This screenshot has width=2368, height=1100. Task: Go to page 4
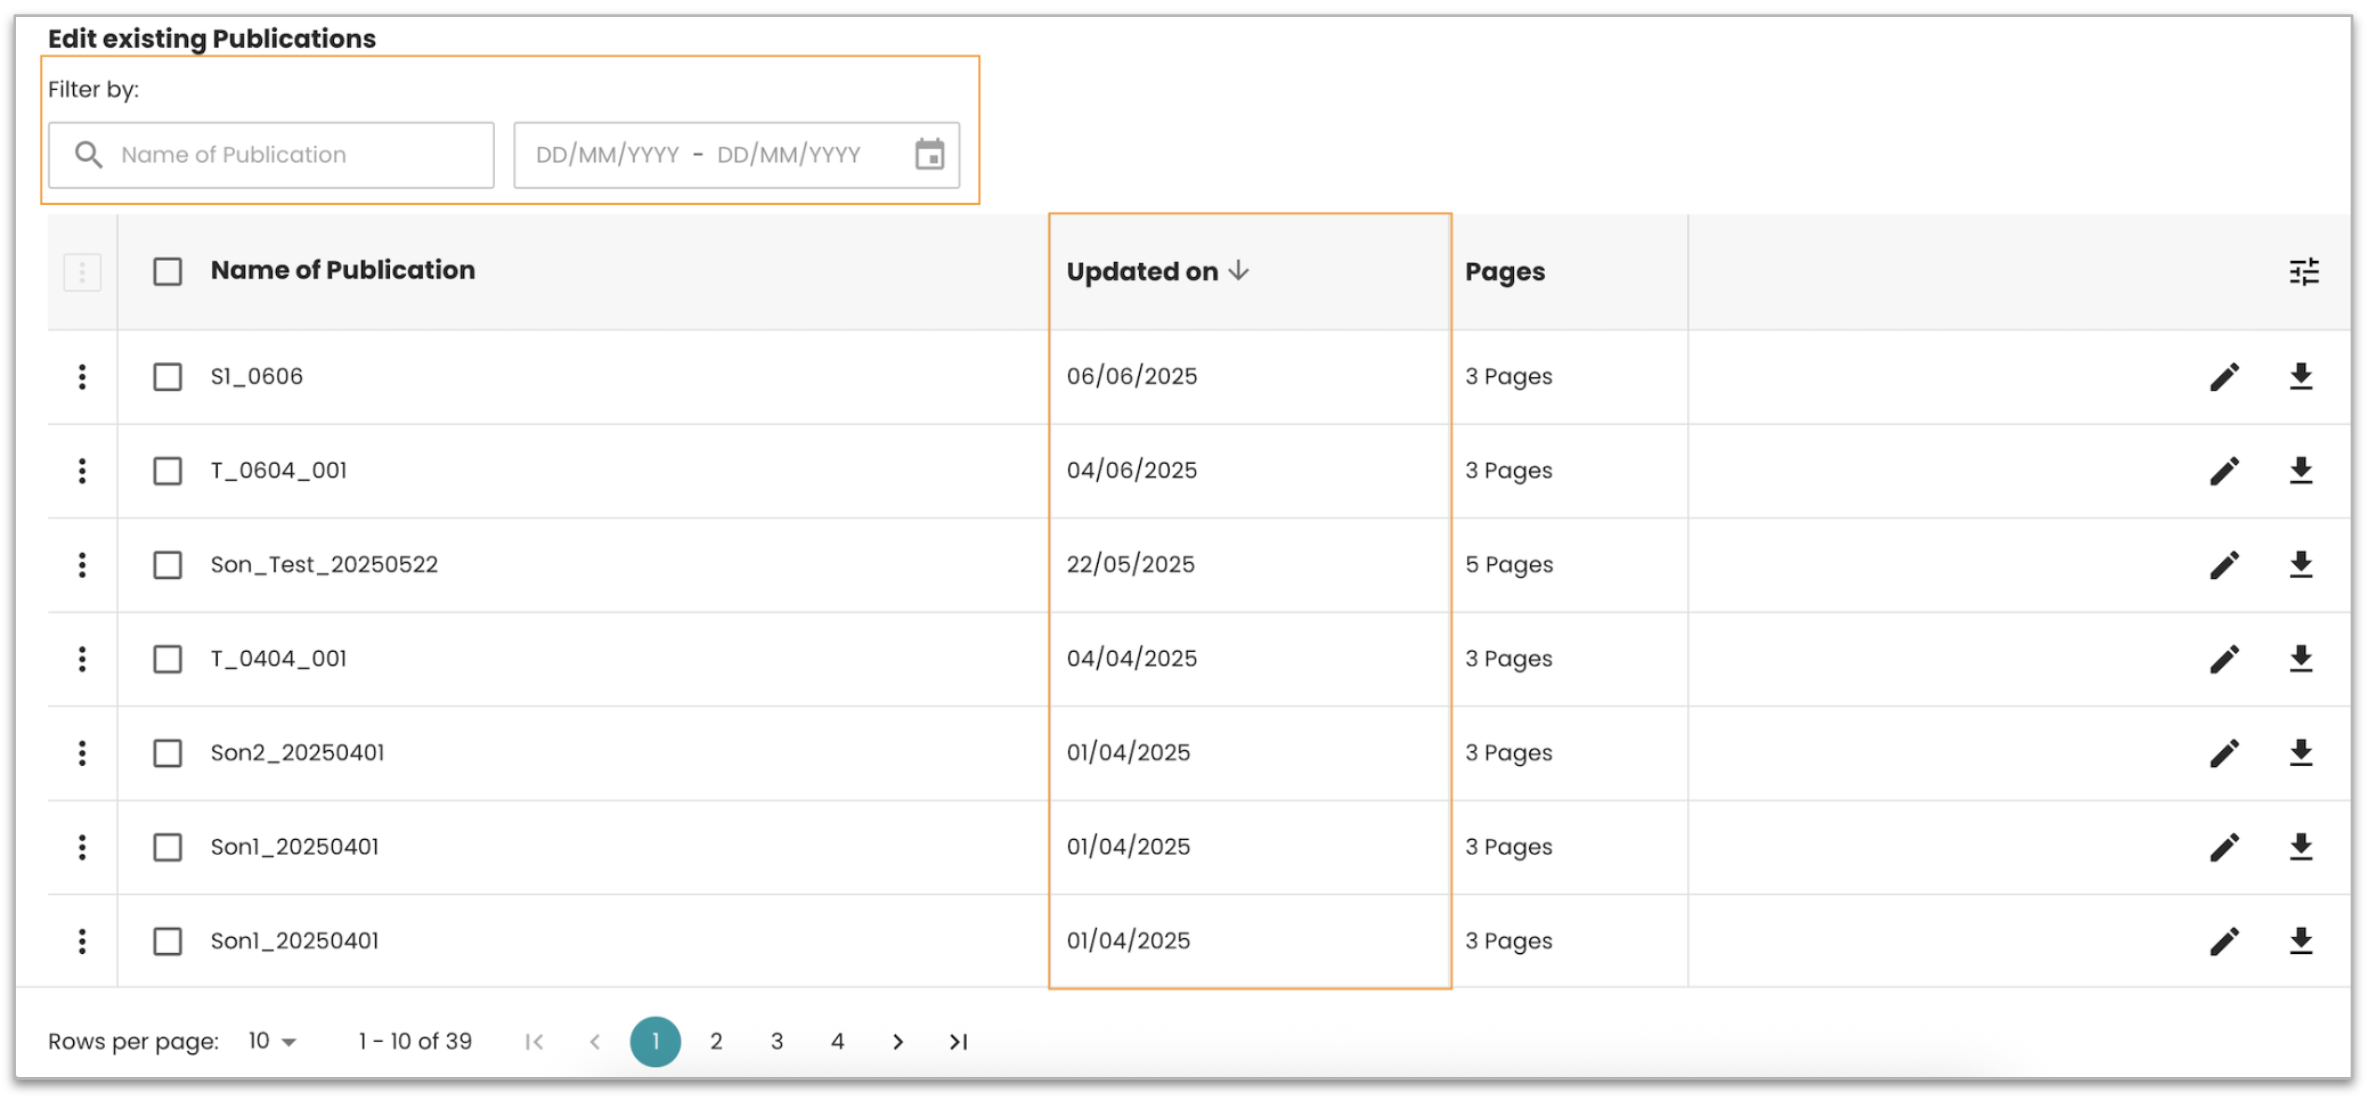pos(838,1041)
